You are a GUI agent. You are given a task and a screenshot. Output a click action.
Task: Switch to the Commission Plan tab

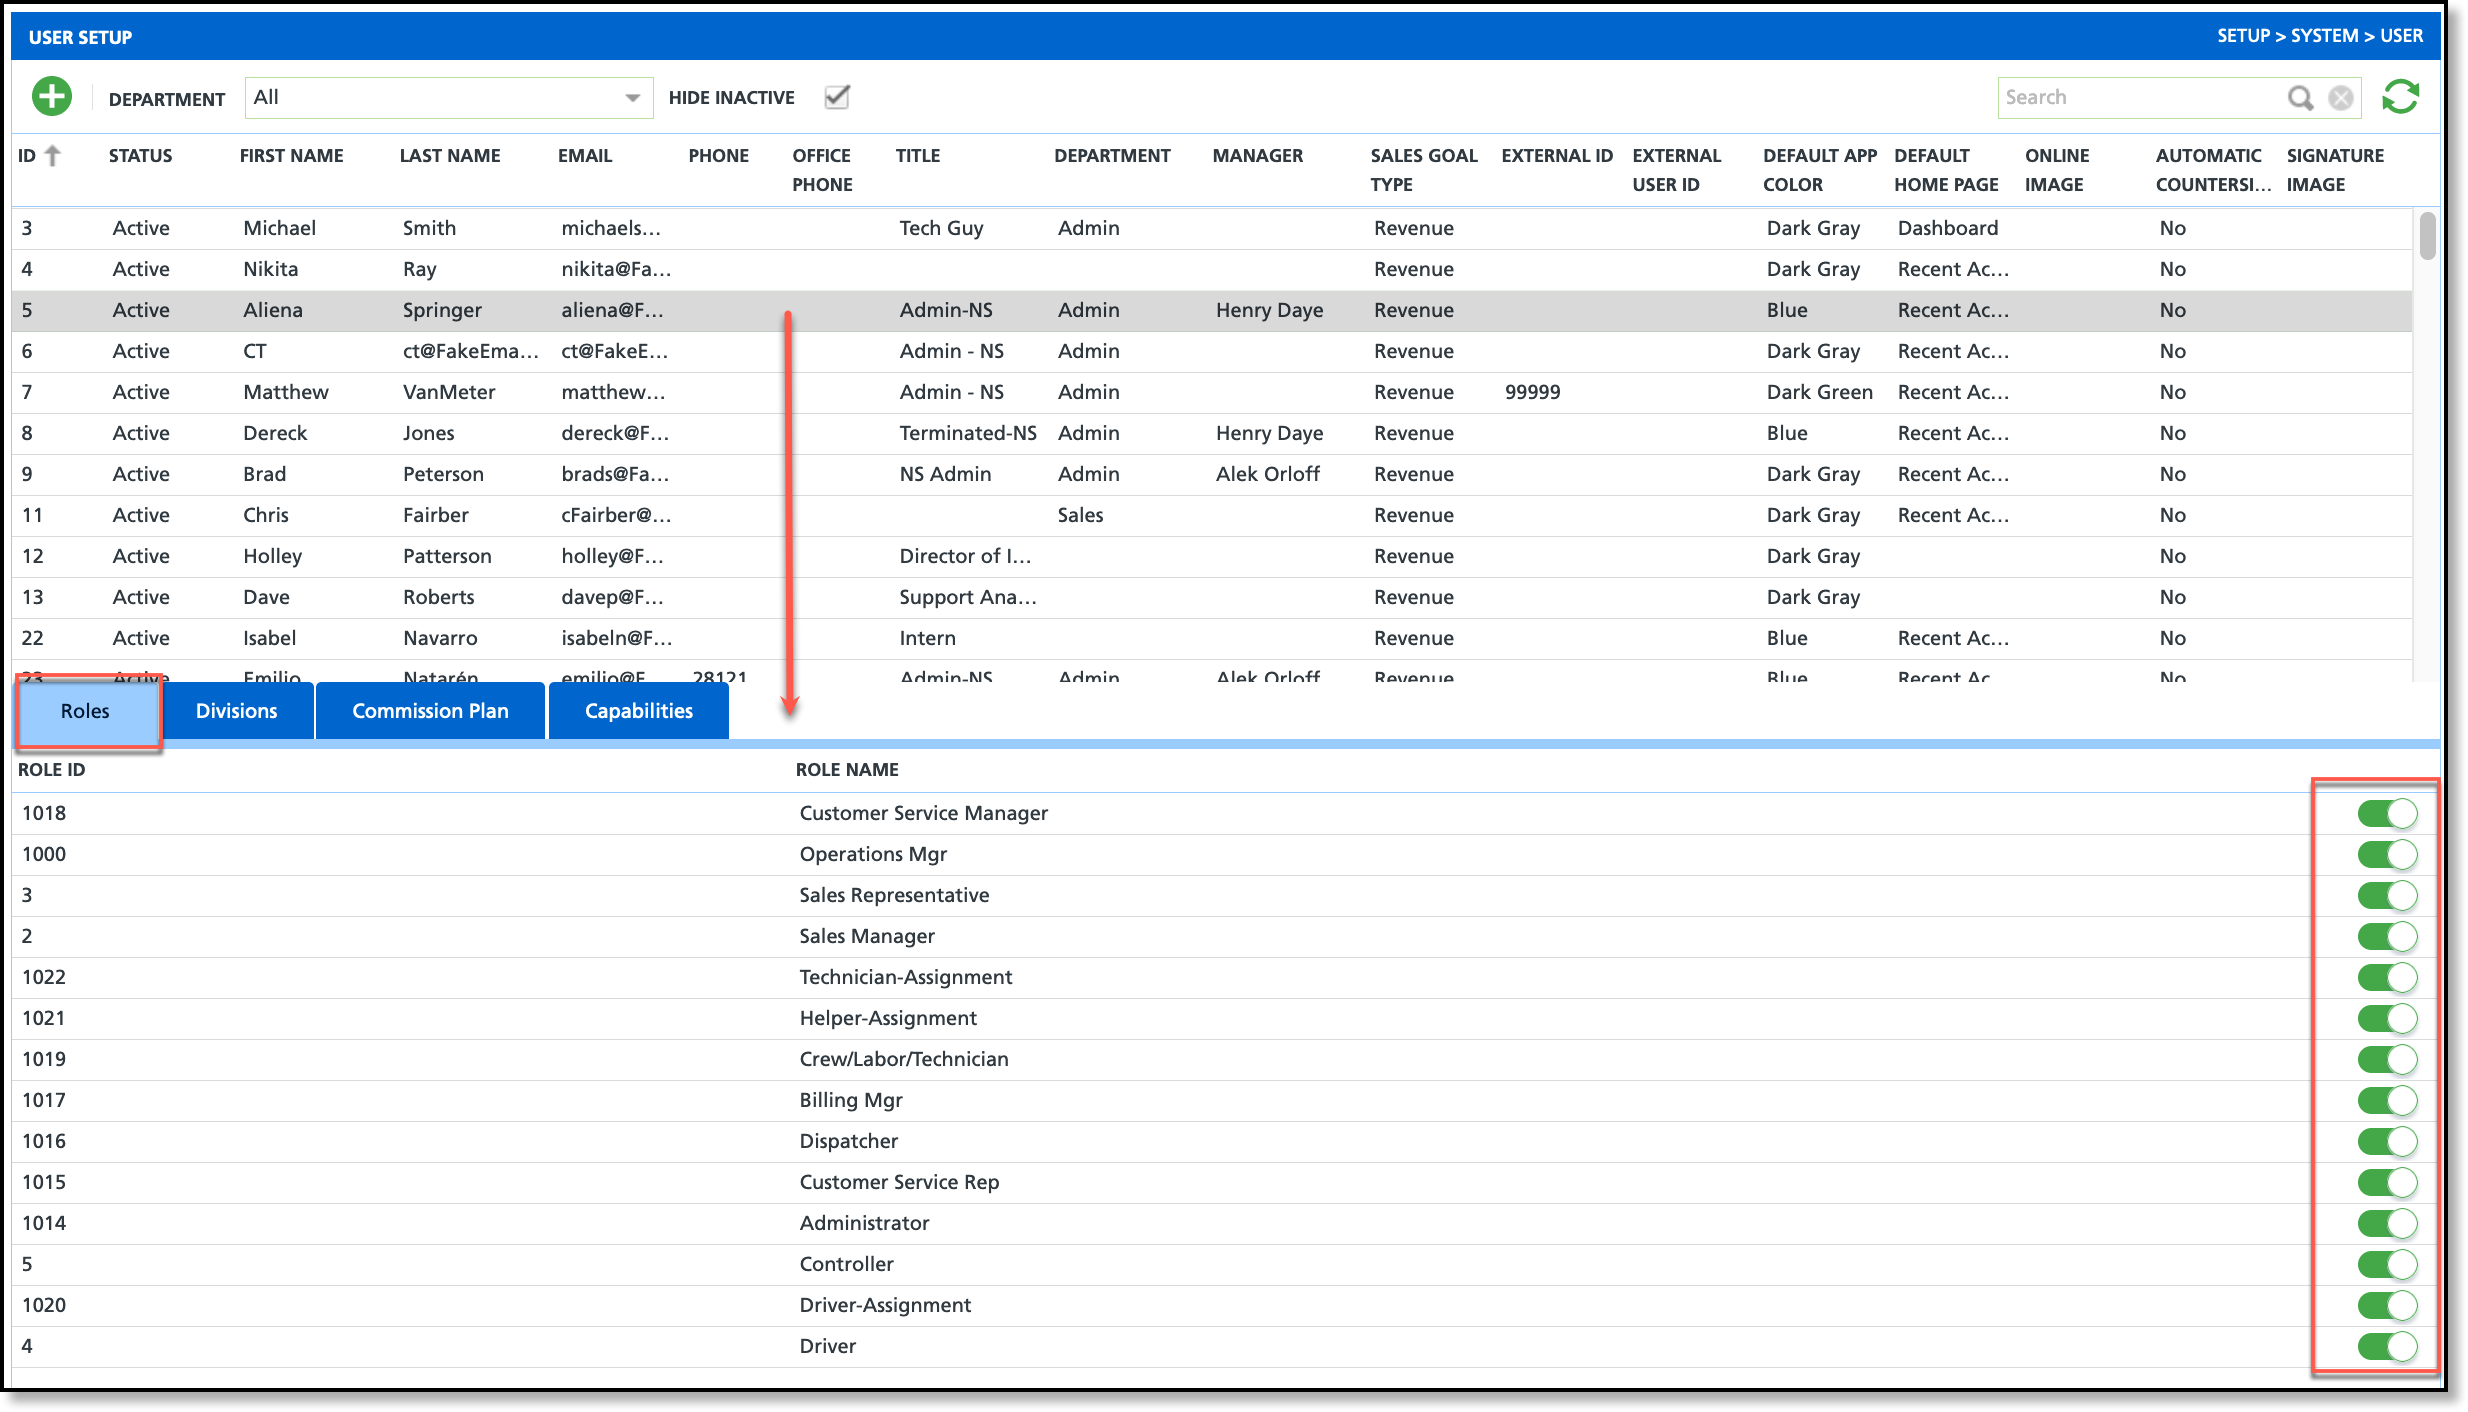coord(430,711)
